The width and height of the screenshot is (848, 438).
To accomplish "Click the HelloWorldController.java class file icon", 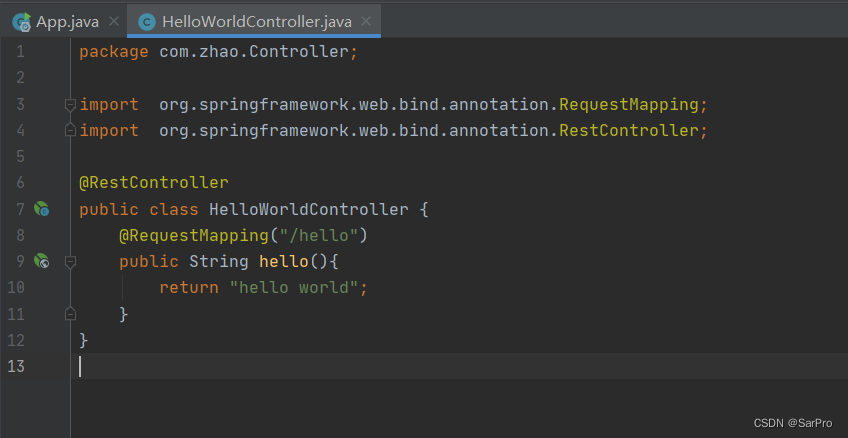I will (147, 22).
